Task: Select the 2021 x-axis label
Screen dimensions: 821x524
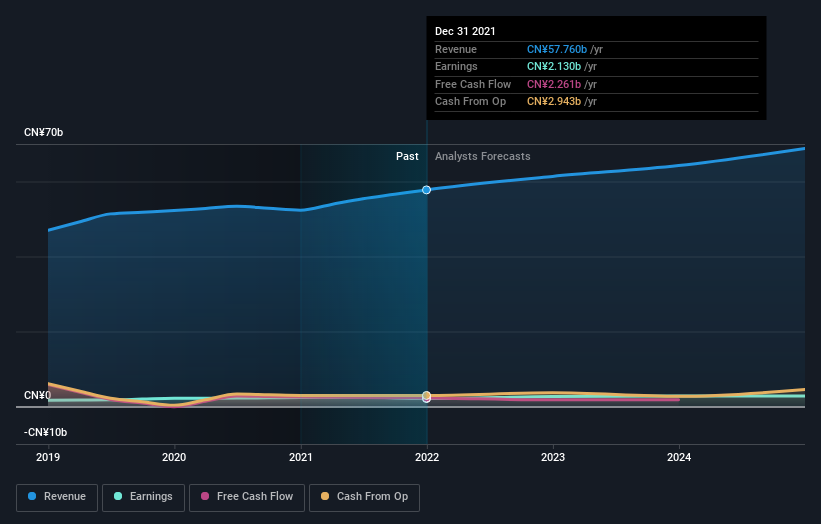Action: tap(301, 457)
